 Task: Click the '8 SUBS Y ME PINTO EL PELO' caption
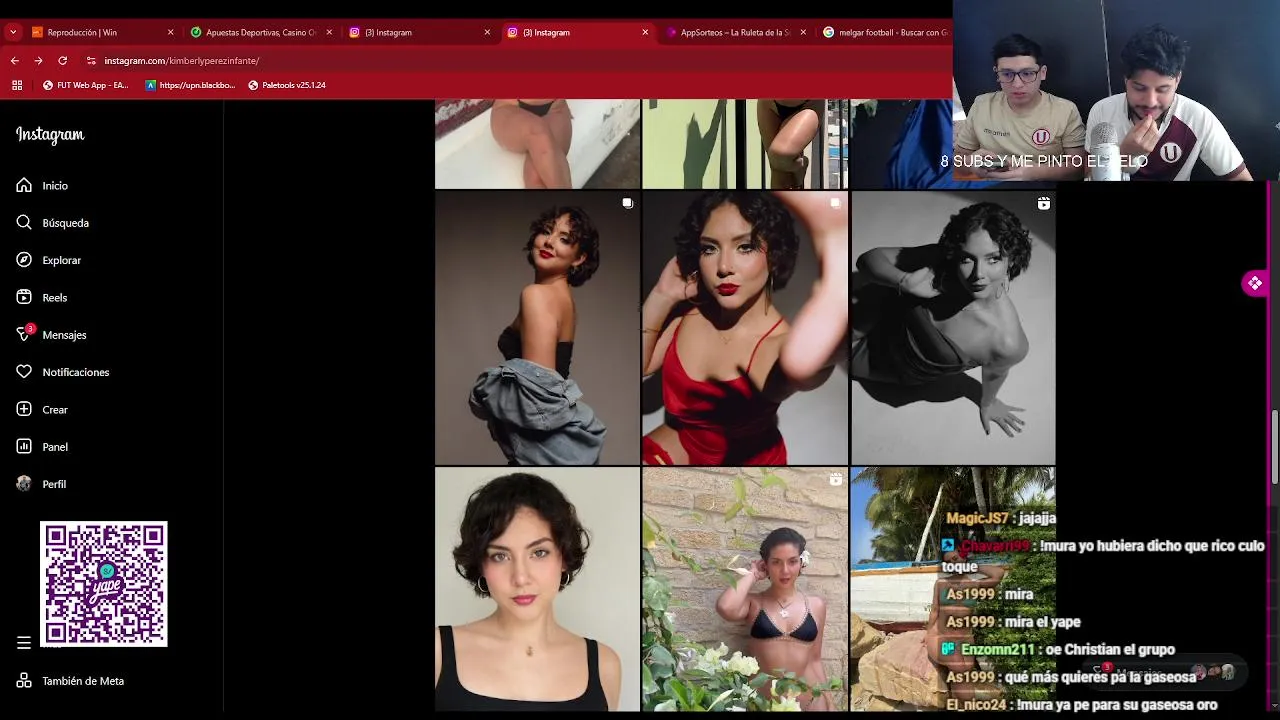click(x=1044, y=161)
